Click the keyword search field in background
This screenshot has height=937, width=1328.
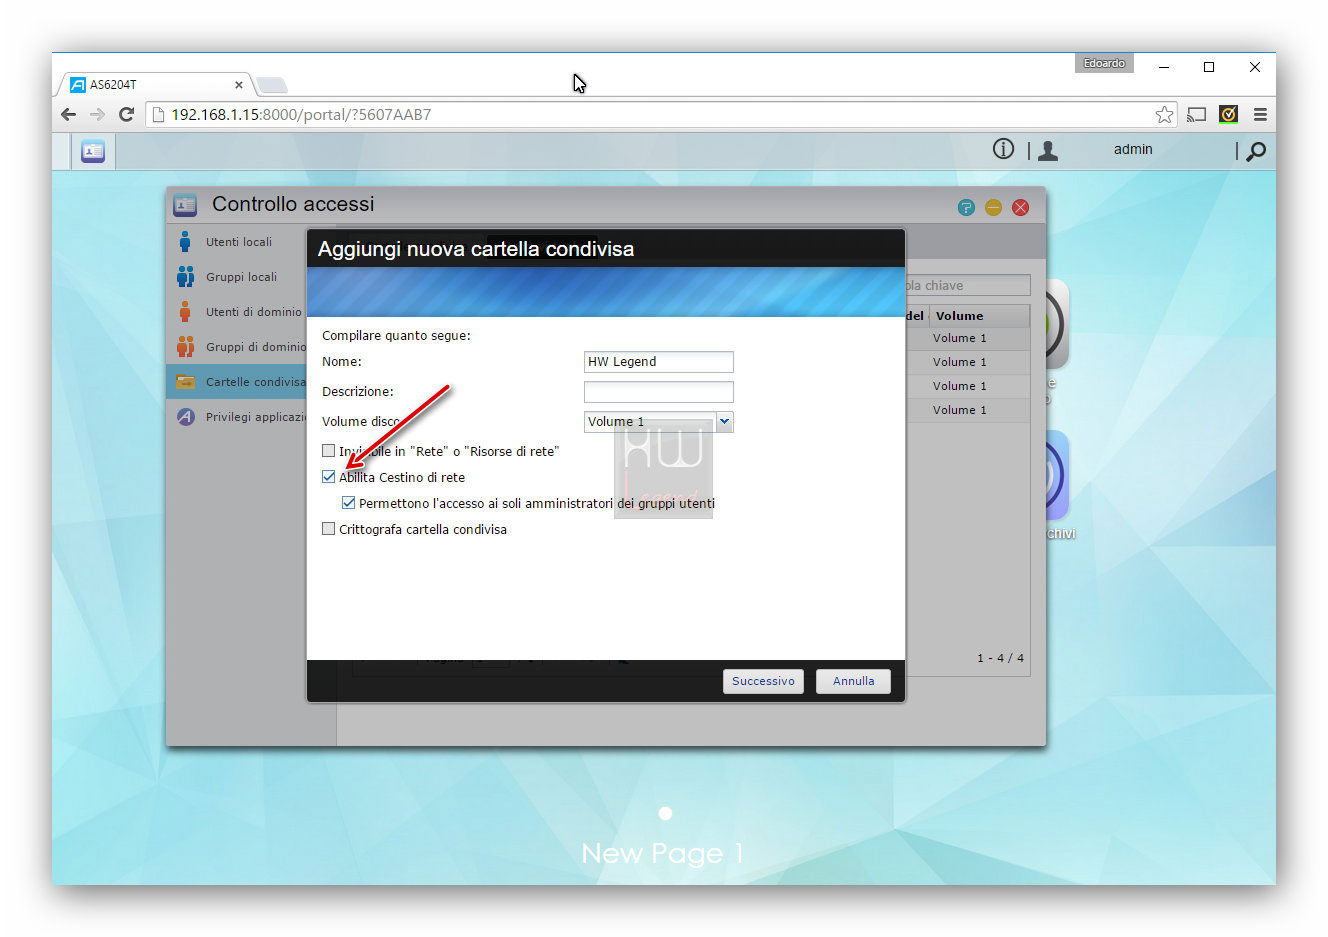[x=967, y=286]
